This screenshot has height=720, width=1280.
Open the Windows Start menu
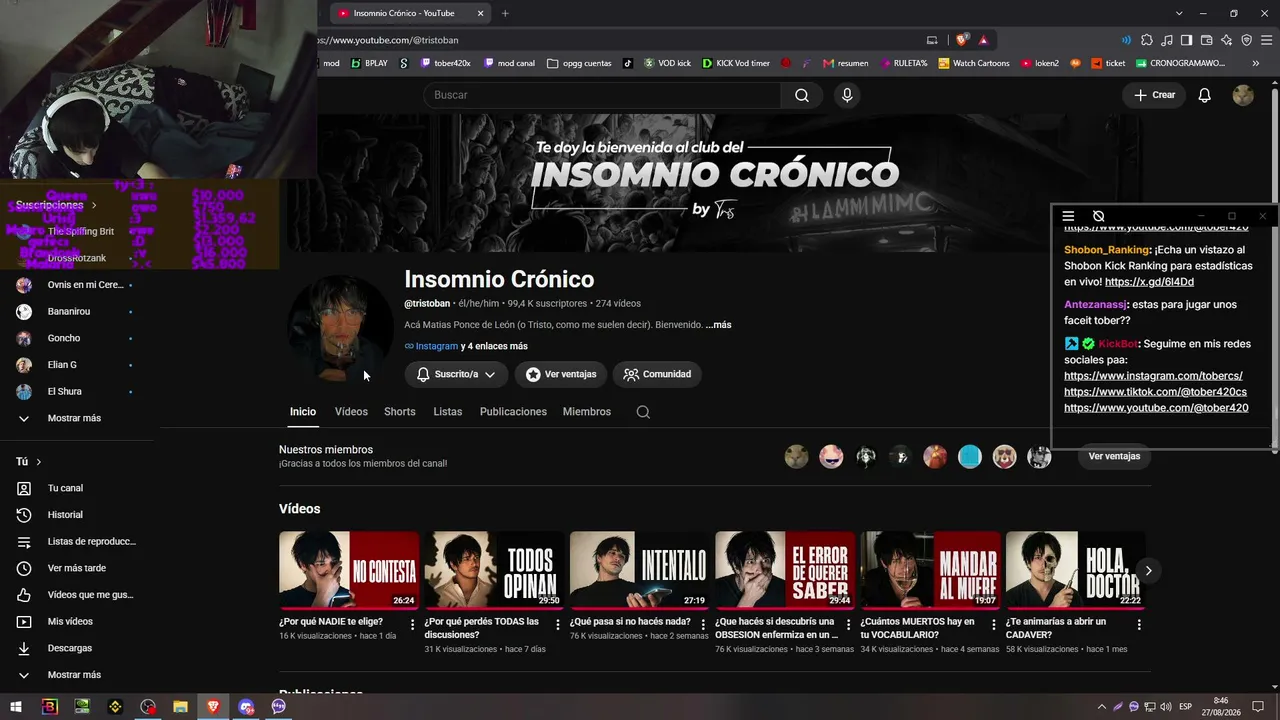coord(16,707)
